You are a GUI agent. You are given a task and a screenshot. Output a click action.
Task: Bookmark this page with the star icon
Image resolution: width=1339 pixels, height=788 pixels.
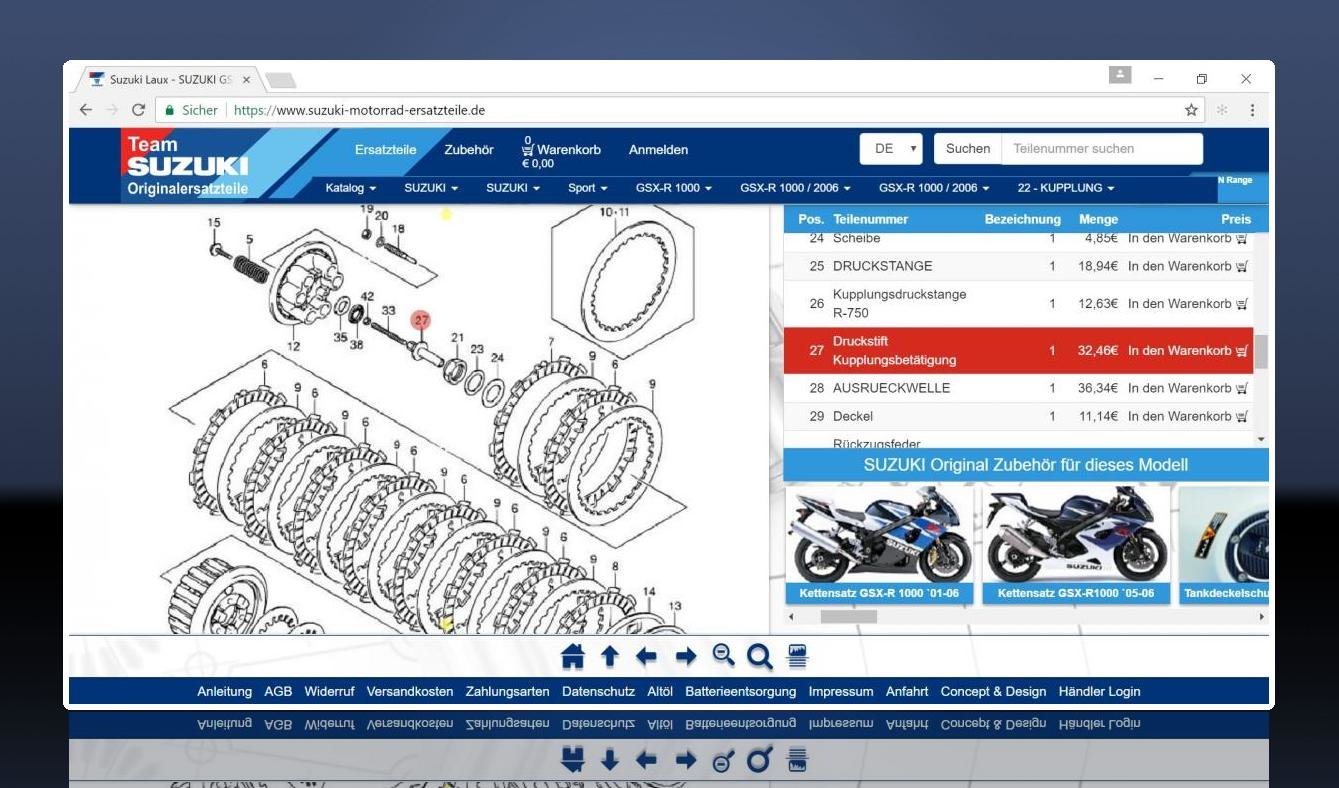pyautogui.click(x=1191, y=110)
